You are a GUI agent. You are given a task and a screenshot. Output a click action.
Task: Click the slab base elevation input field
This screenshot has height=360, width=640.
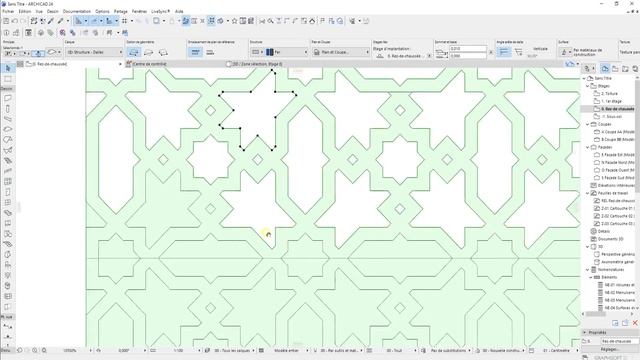pos(468,56)
